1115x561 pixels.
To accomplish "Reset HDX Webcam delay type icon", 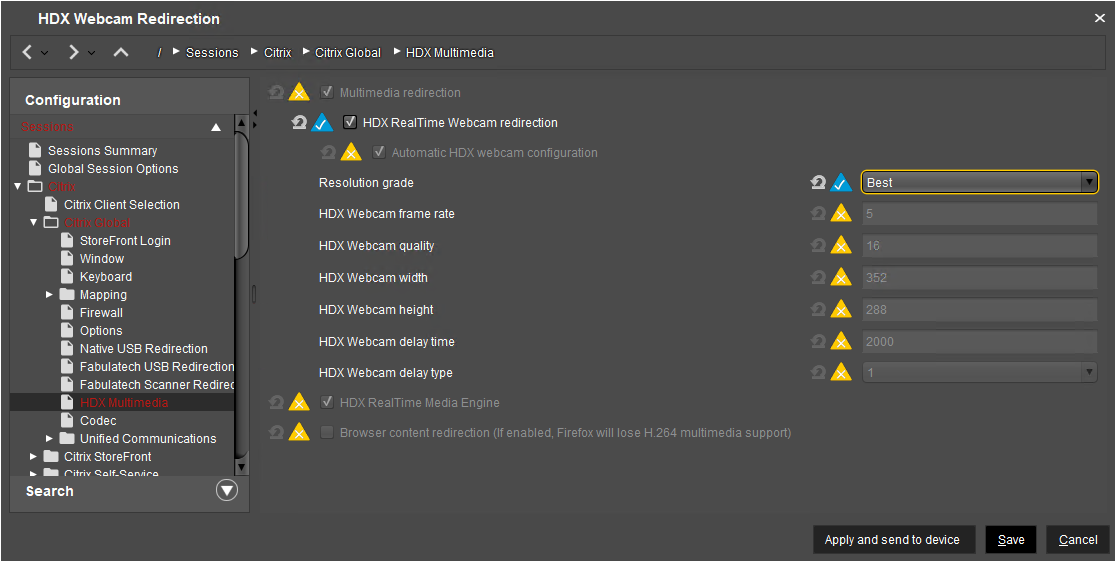I will click(818, 372).
